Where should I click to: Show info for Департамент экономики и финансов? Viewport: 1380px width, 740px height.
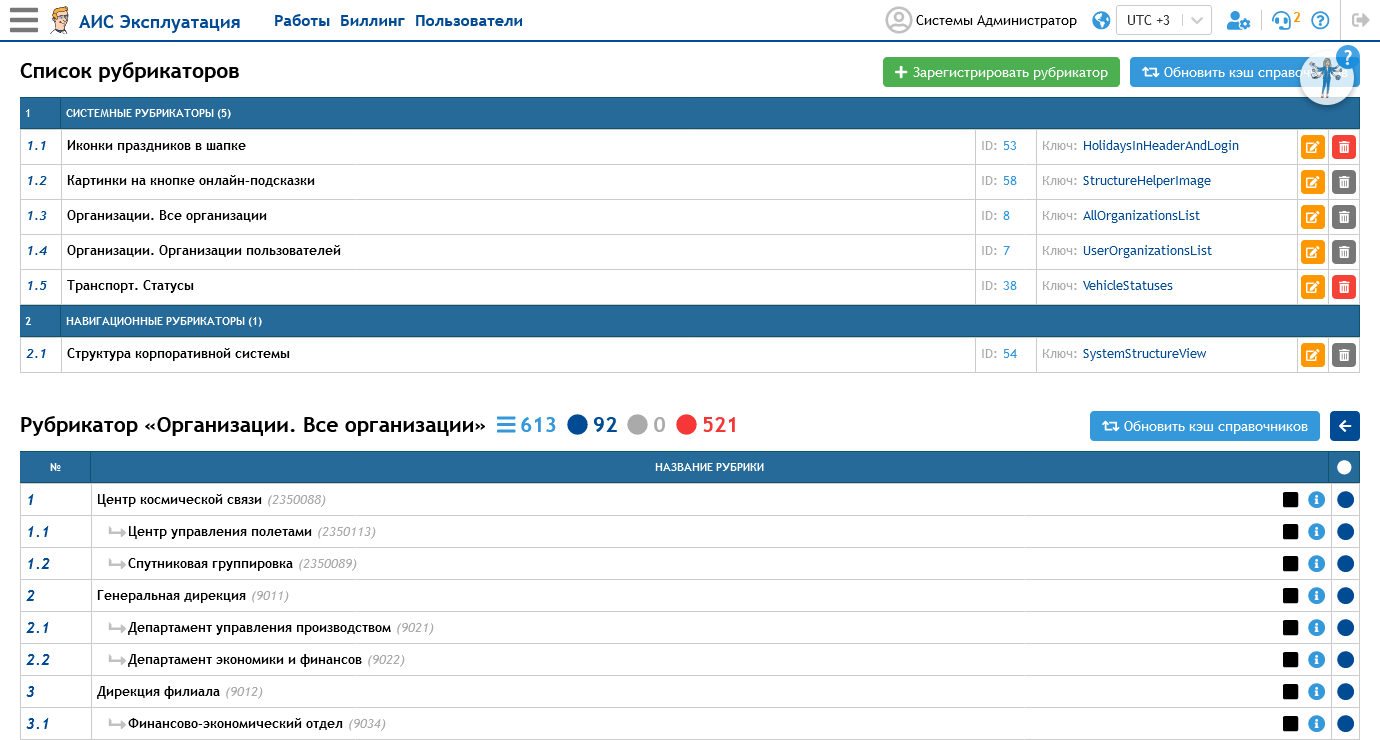[1316, 660]
